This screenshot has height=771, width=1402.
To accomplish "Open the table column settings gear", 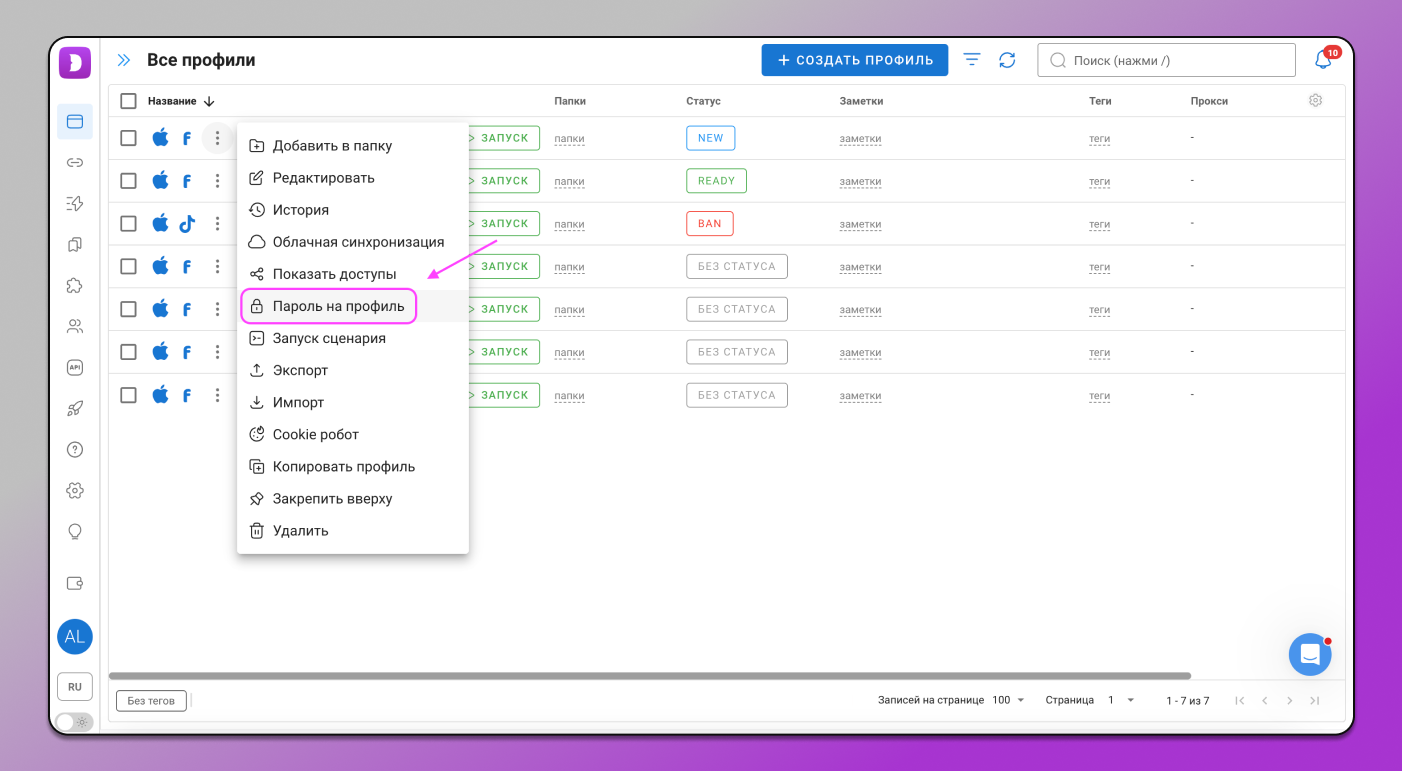I will tap(1315, 100).
